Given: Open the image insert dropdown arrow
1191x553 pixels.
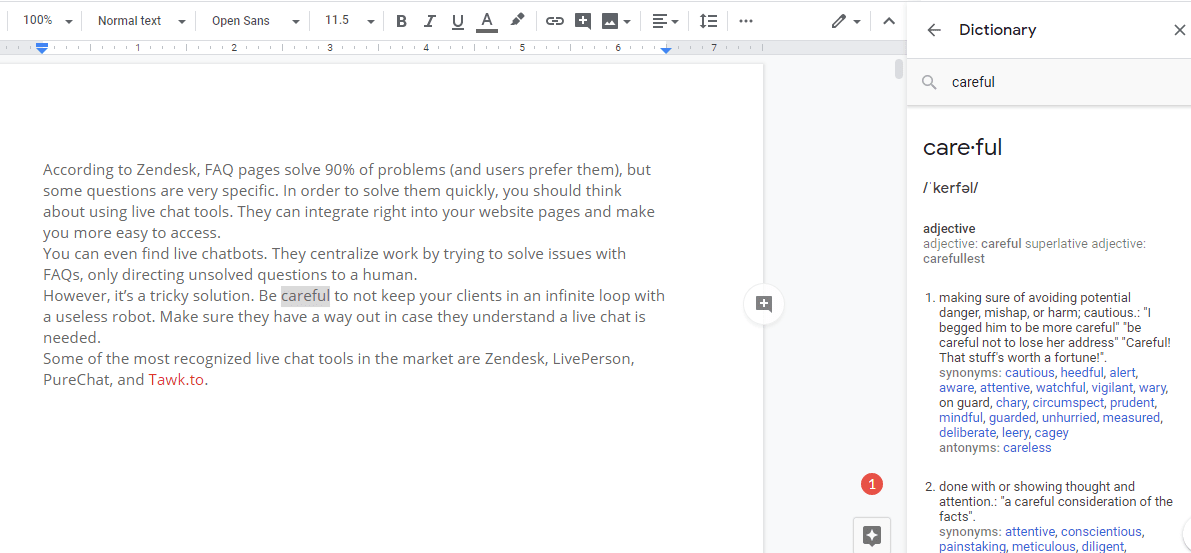Looking at the screenshot, I should pyautogui.click(x=627, y=21).
